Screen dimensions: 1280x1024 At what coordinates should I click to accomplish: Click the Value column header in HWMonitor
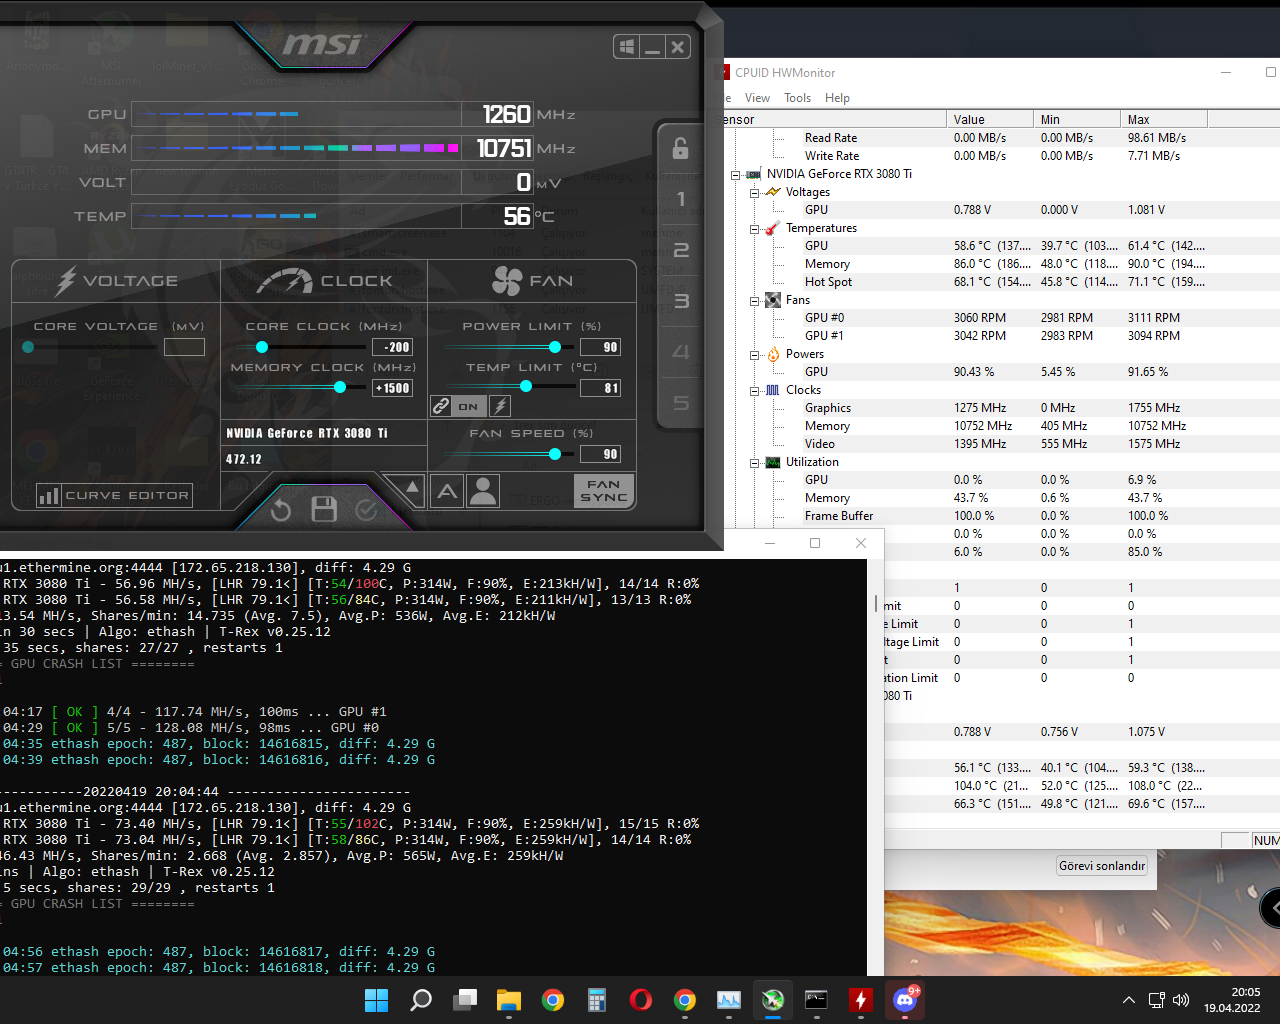tap(990, 119)
